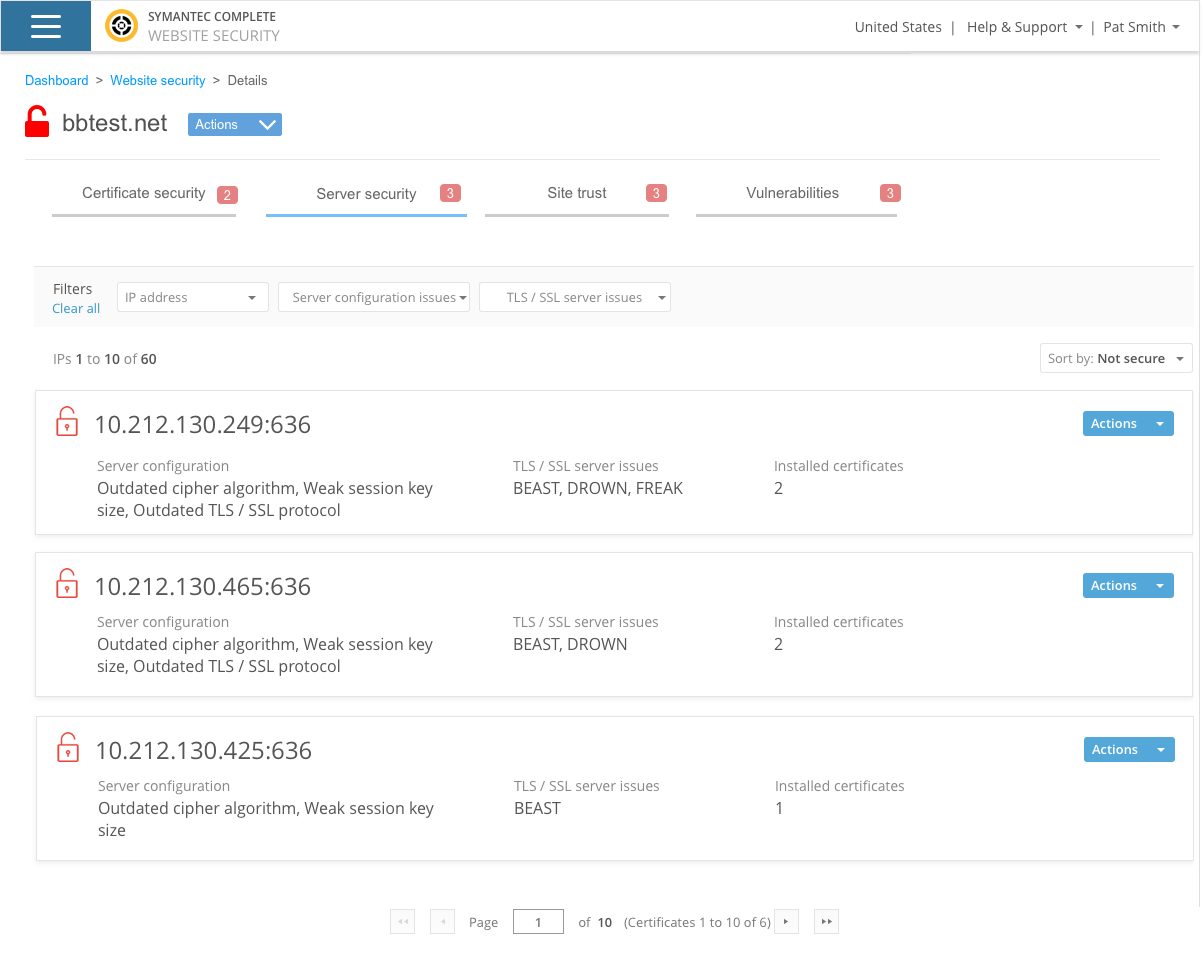This screenshot has width=1203, height=960.
Task: Click the padlock icon for 10.212.130.465:636
Action: pos(66,583)
